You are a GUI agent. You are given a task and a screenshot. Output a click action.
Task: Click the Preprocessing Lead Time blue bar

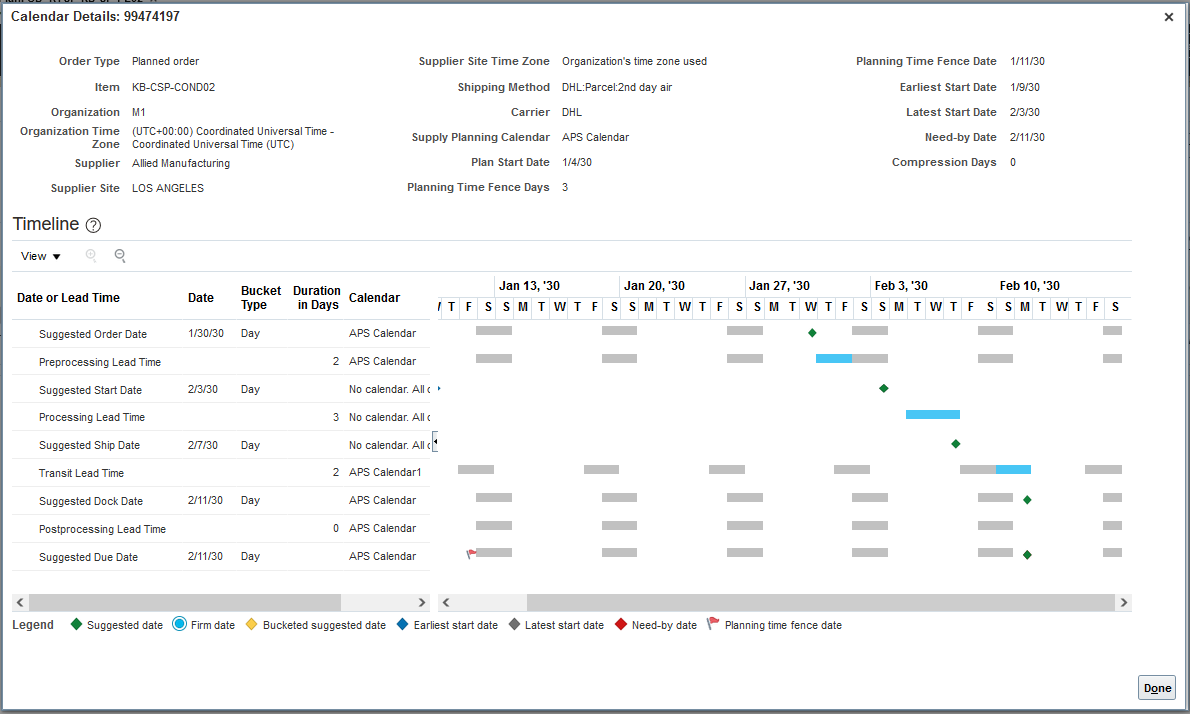(834, 358)
